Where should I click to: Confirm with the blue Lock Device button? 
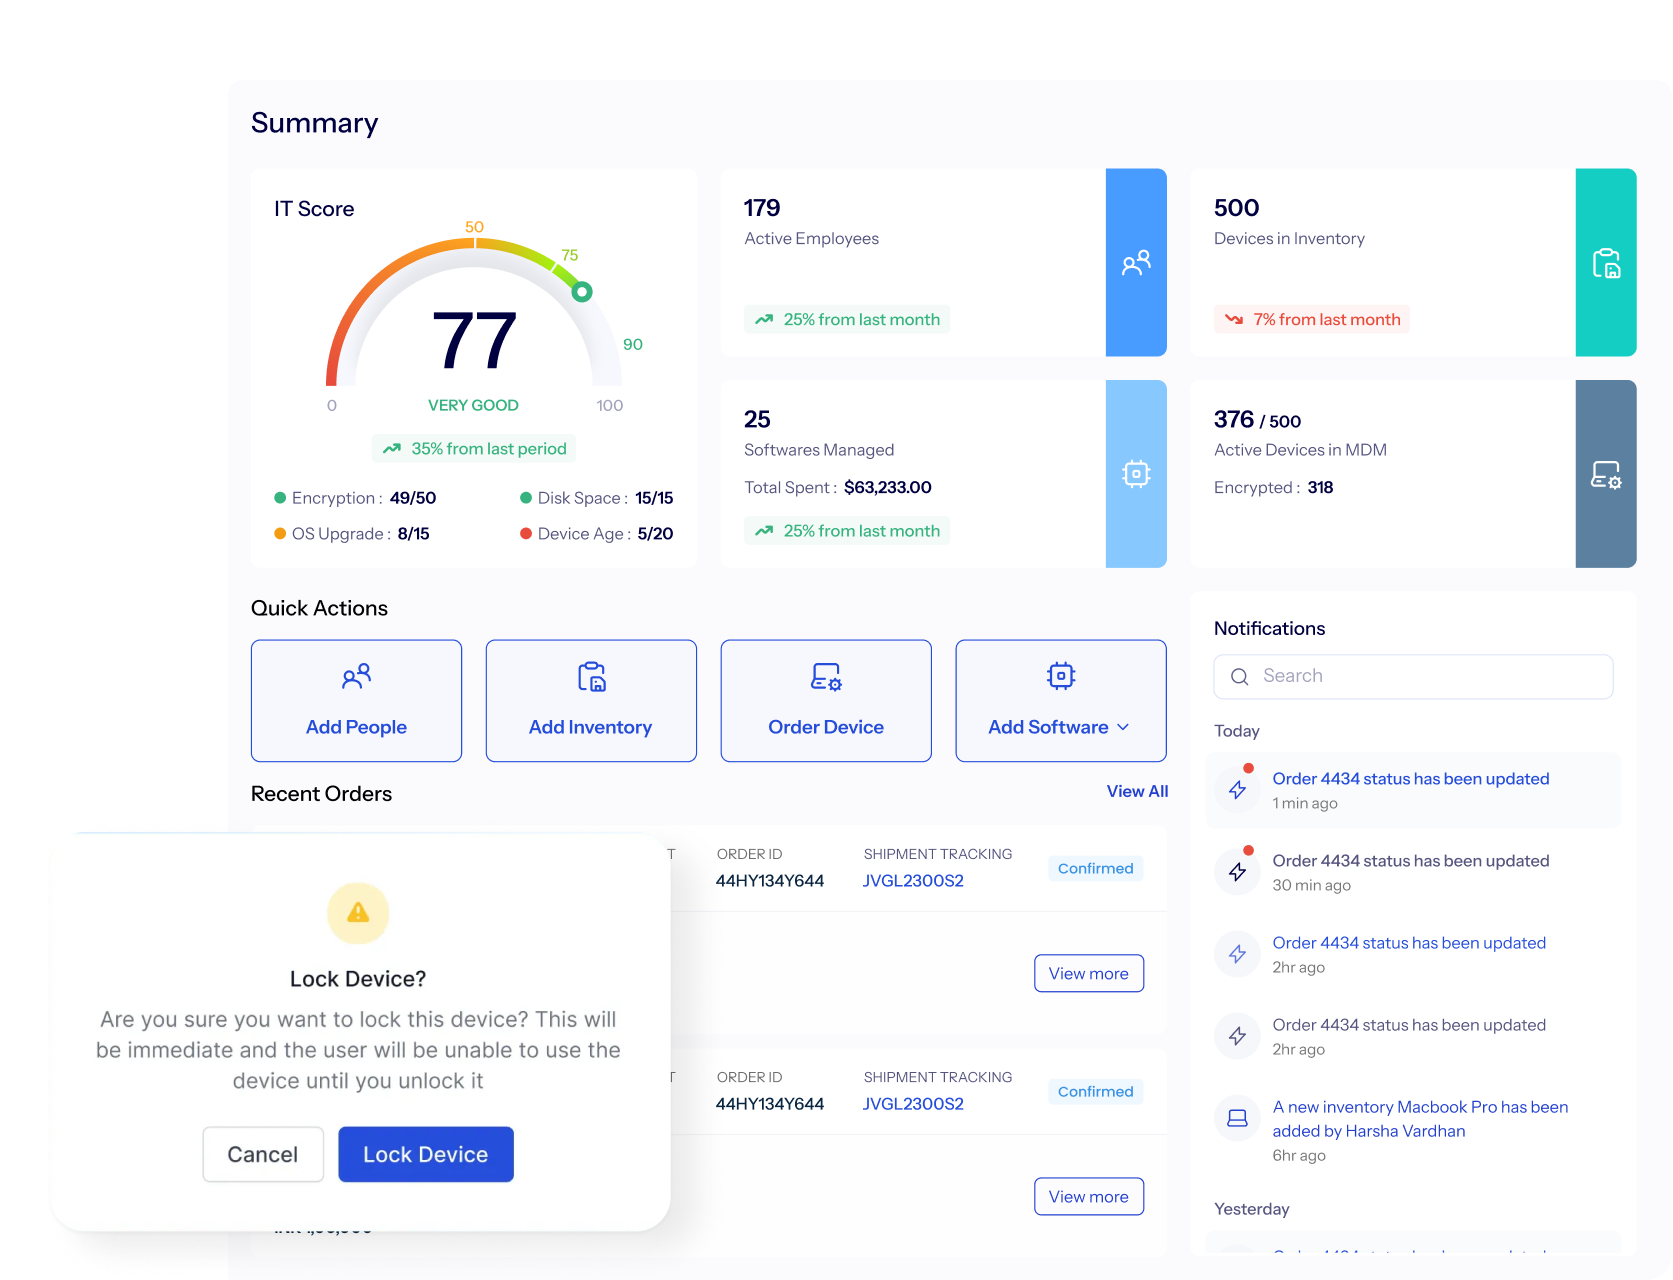[x=426, y=1154]
